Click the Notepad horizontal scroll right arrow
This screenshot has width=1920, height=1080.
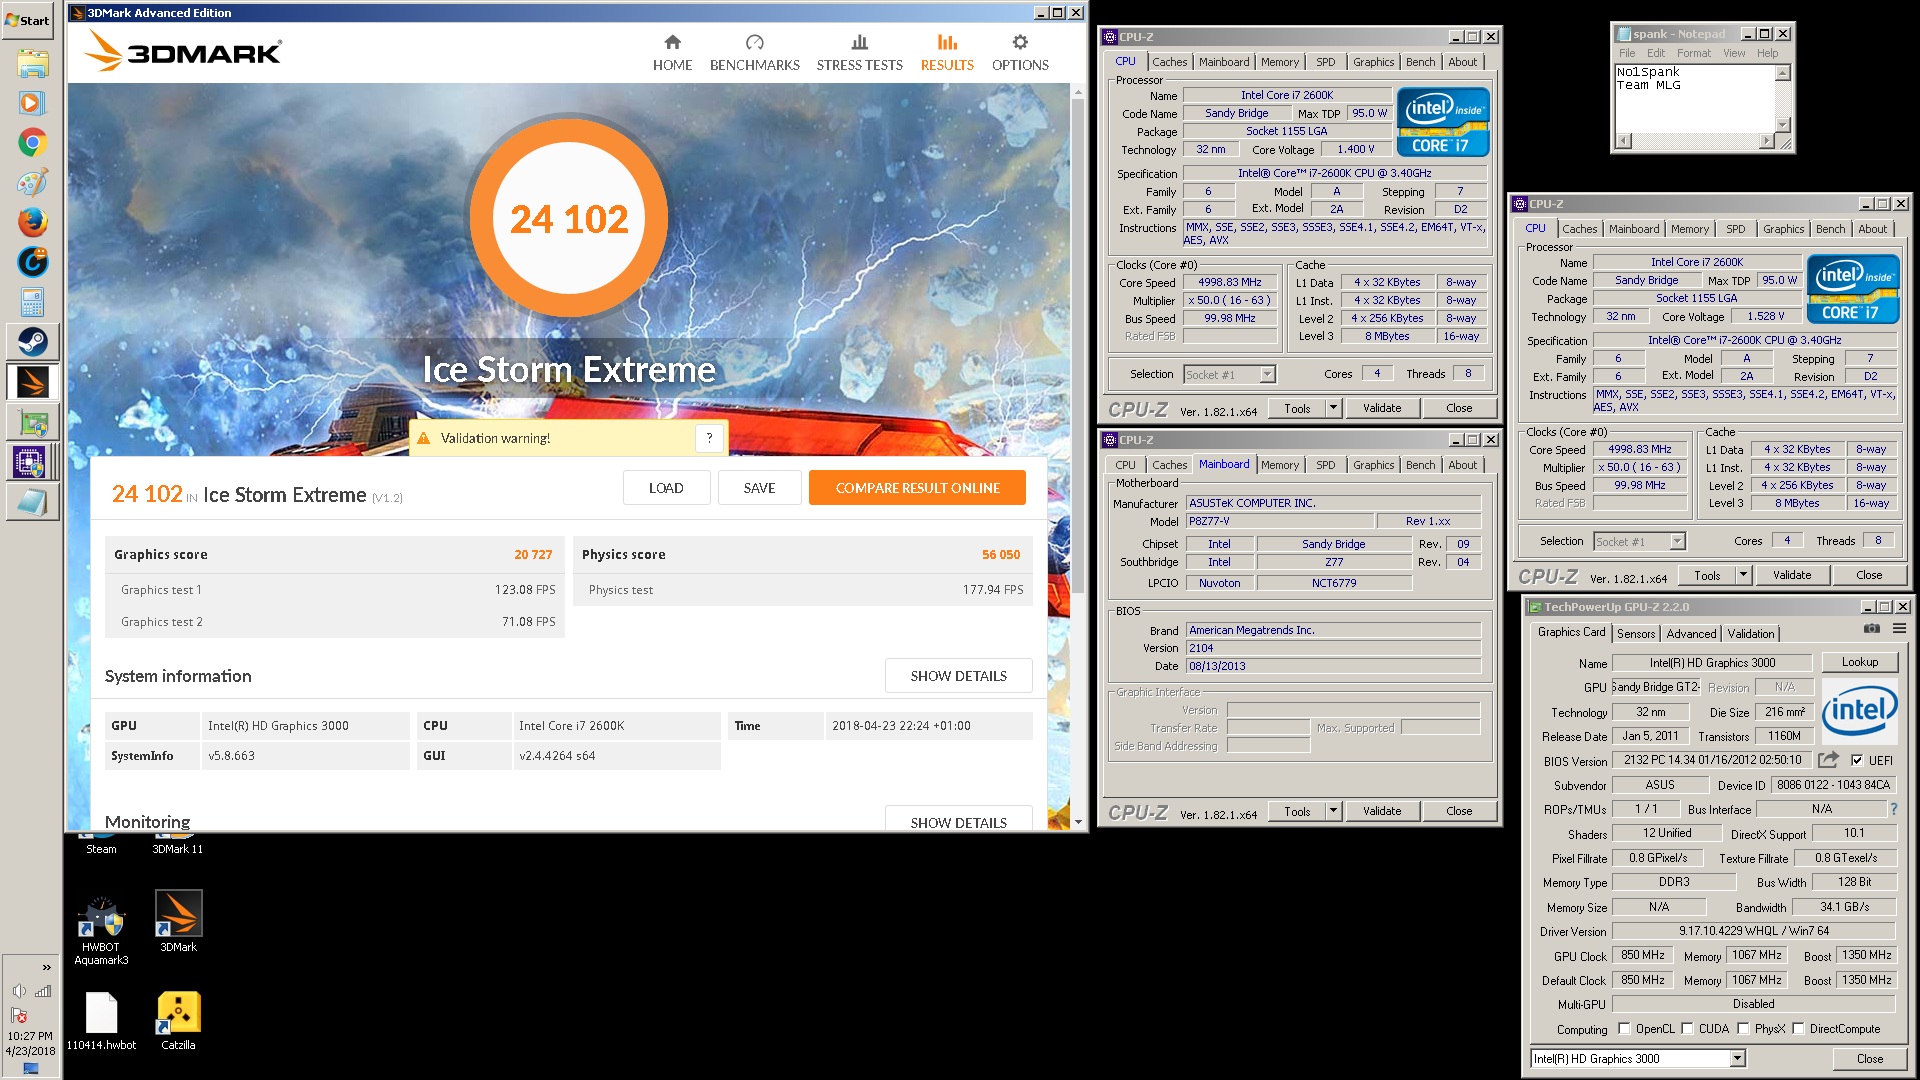point(1767,141)
